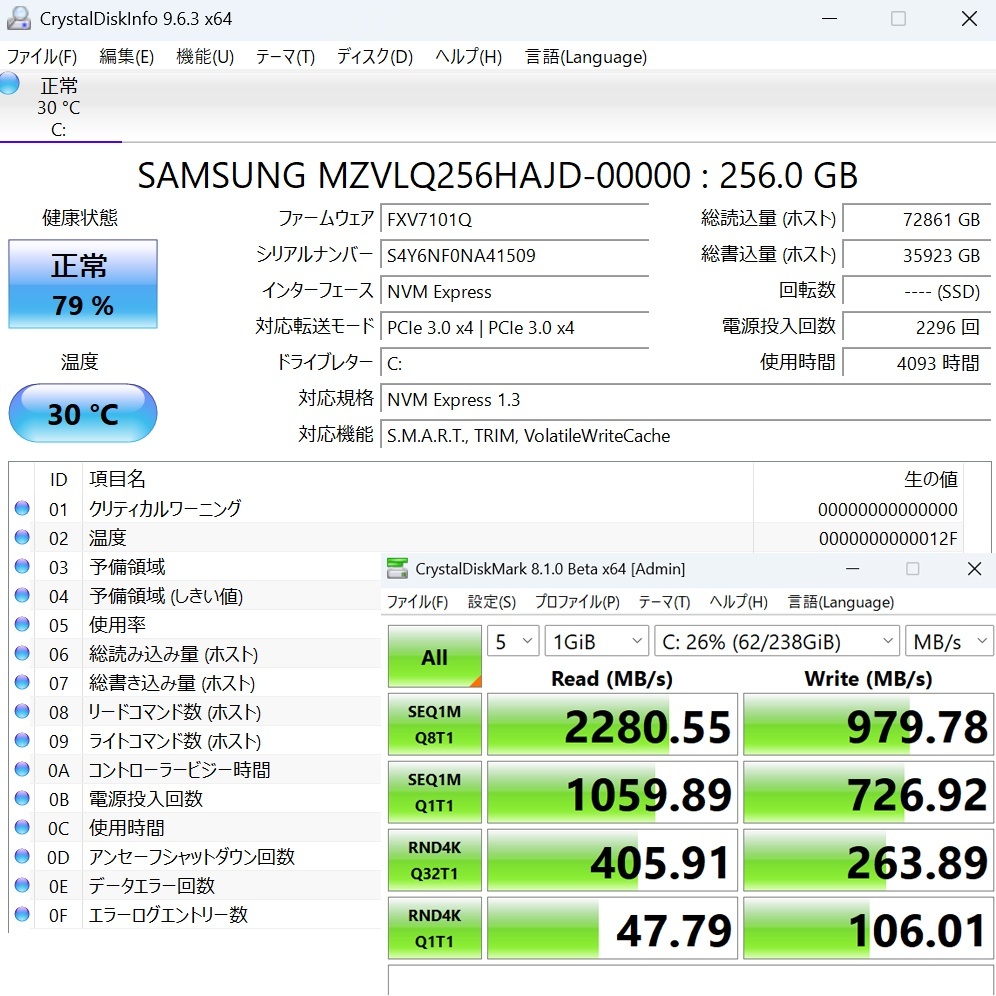996x996 pixels.
Task: Open ヘルプ(H) menu in CrystalDiskMark
Action: pyautogui.click(x=739, y=602)
